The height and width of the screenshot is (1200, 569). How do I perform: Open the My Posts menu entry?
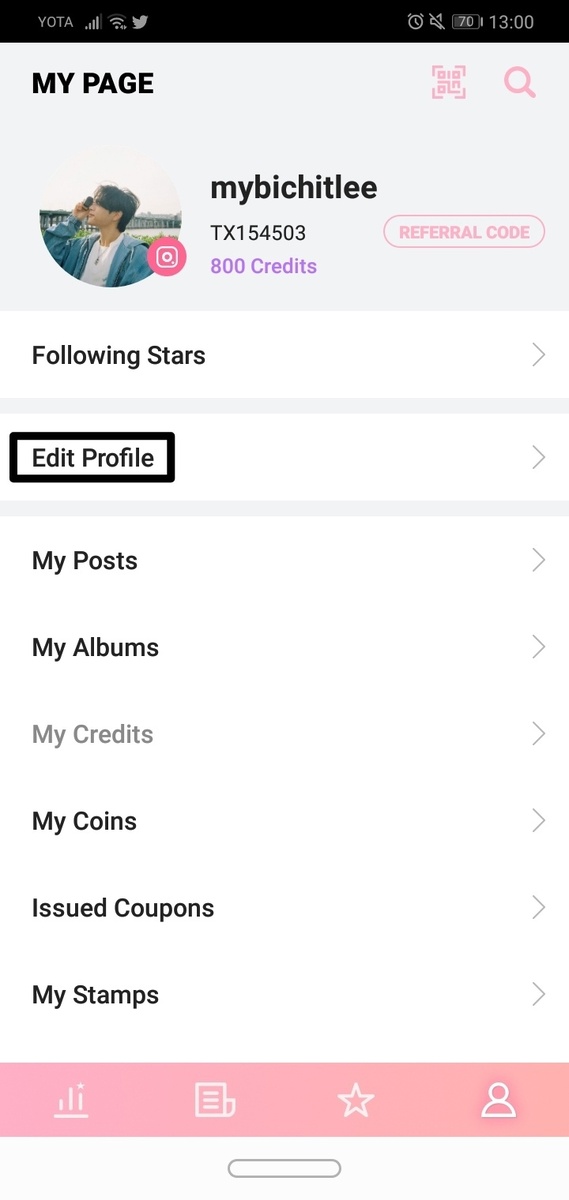coord(284,560)
